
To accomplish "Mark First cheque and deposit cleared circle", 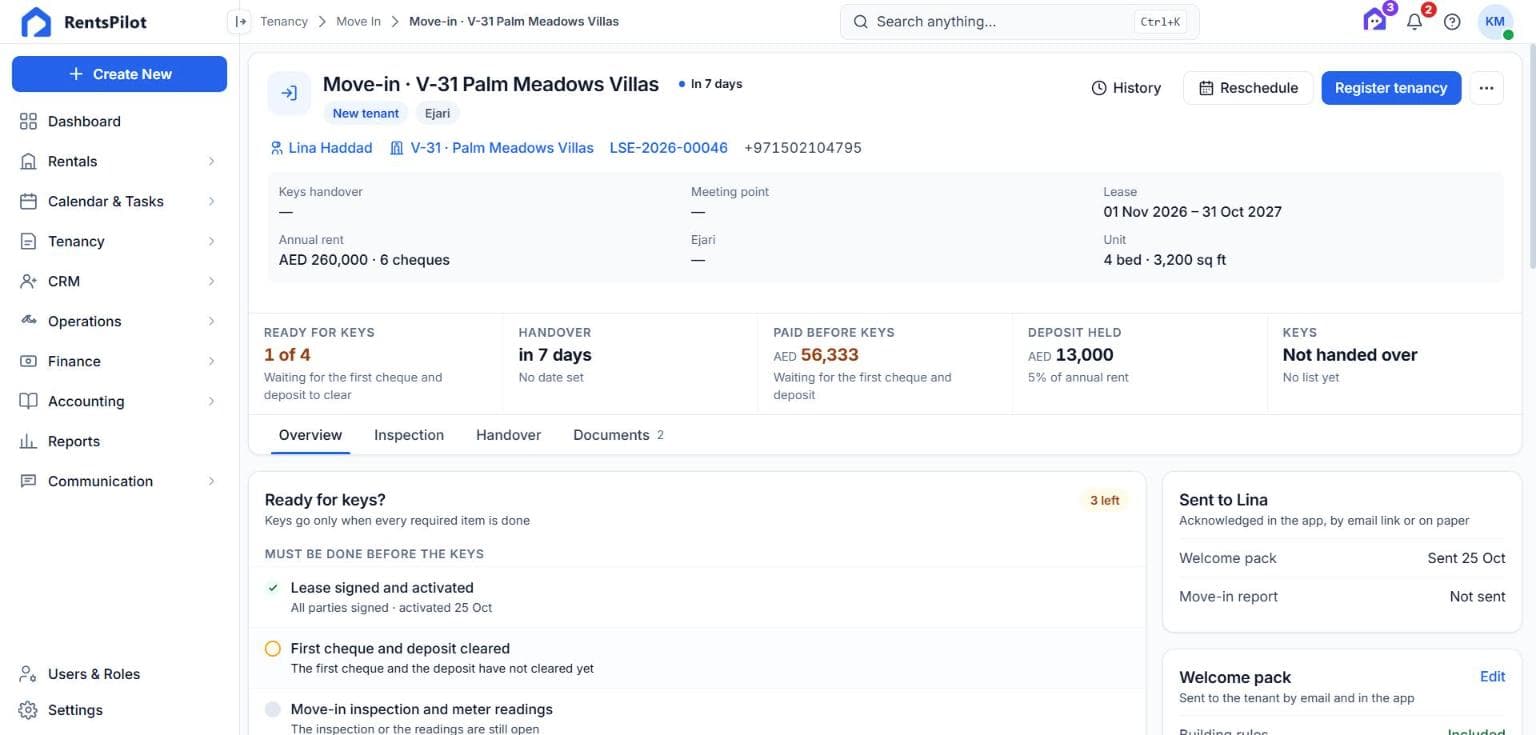I will [x=272, y=649].
